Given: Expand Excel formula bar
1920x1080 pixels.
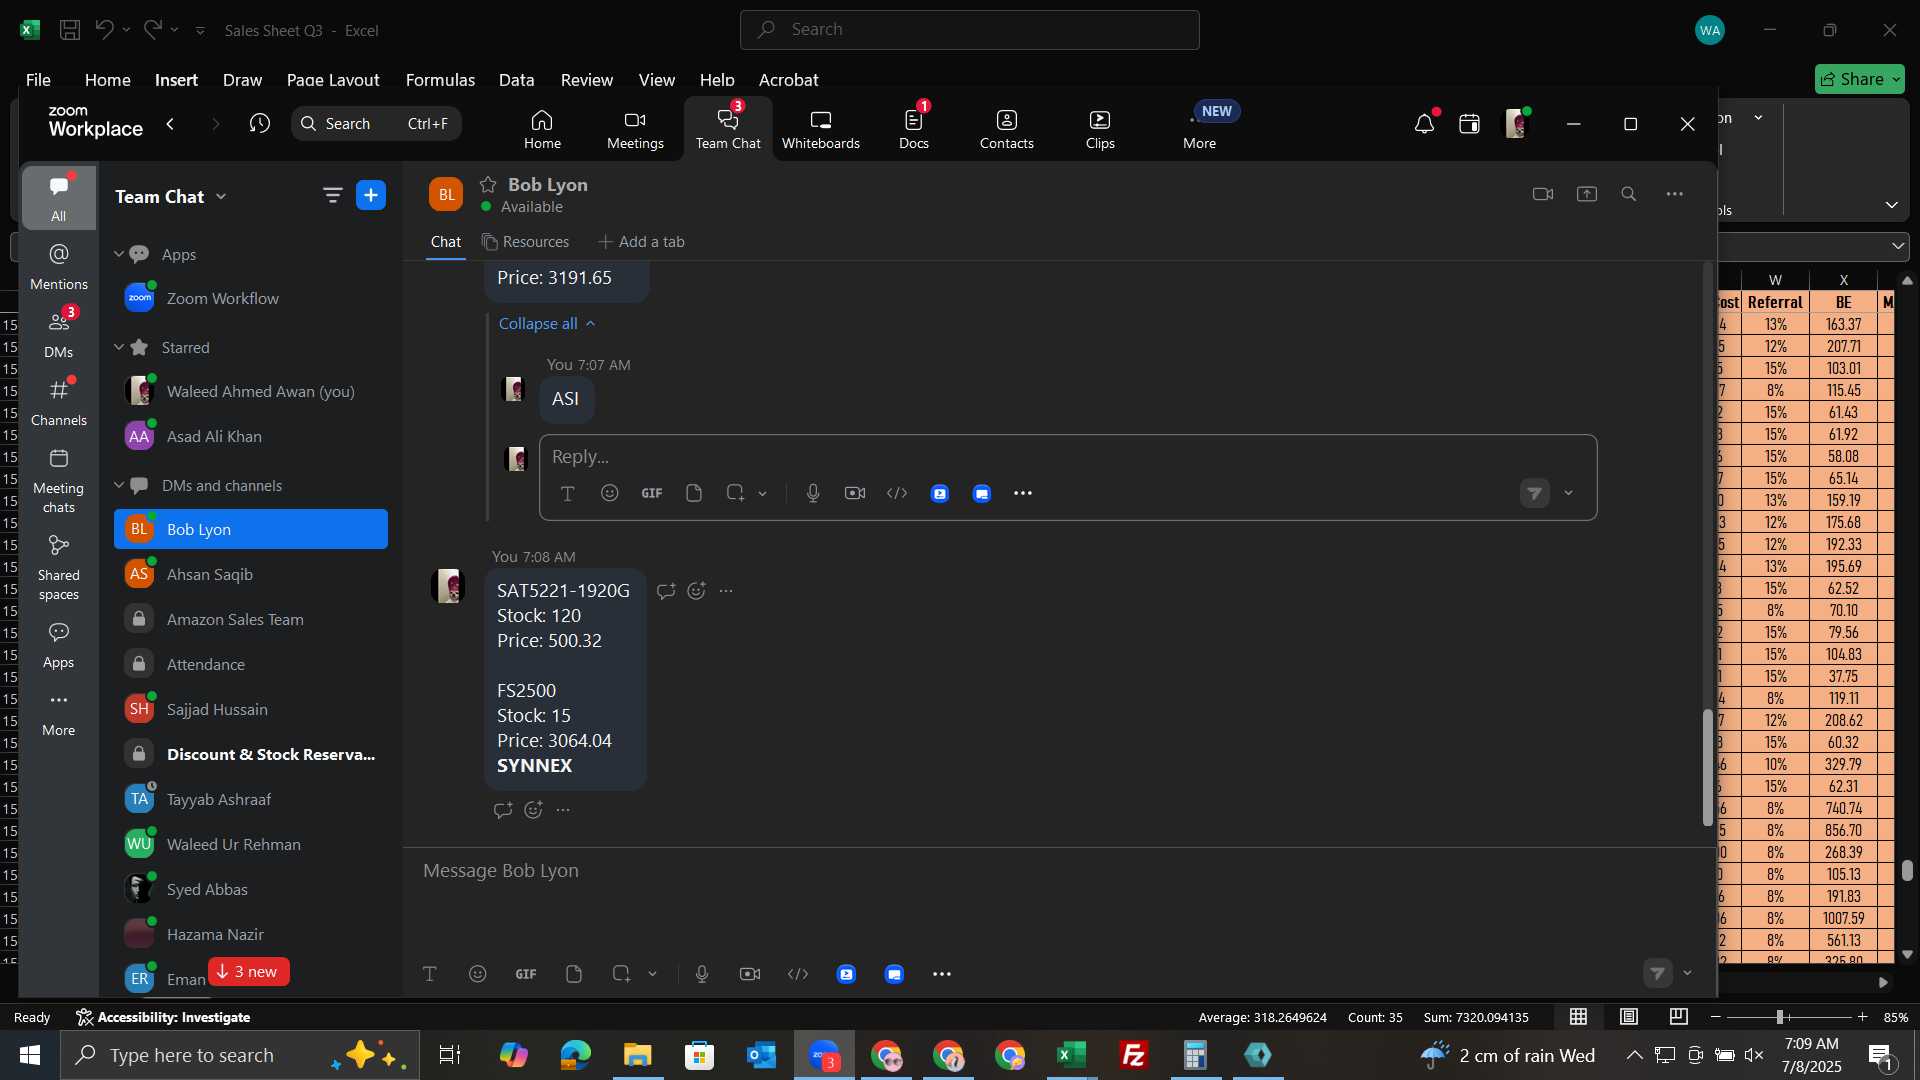Looking at the screenshot, I should click(x=1898, y=246).
